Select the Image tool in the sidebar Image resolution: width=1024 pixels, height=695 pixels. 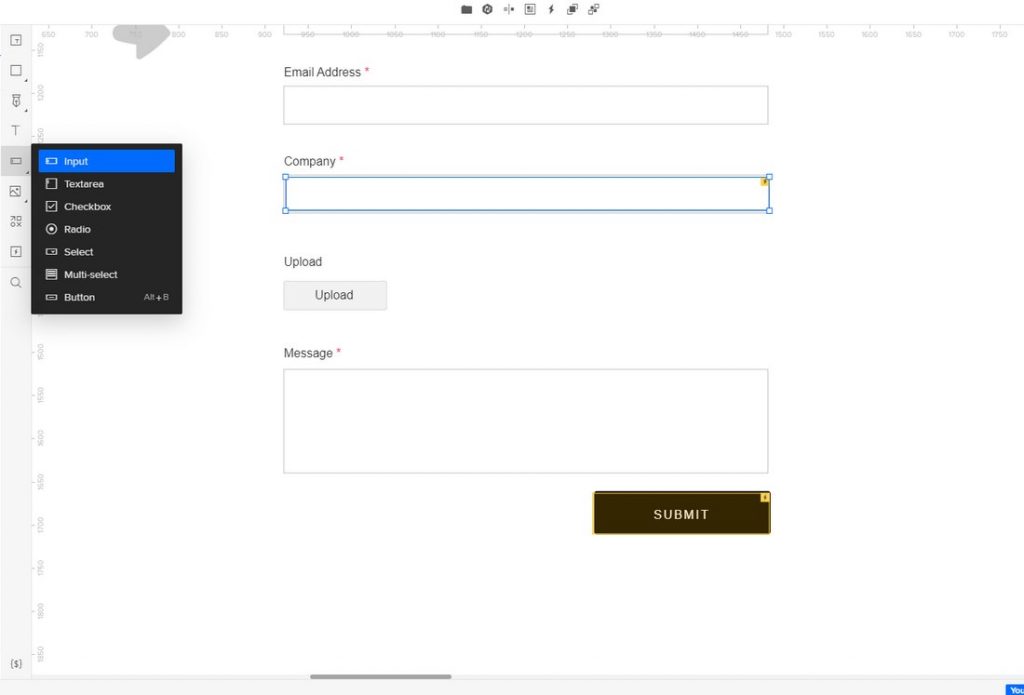tap(15, 191)
